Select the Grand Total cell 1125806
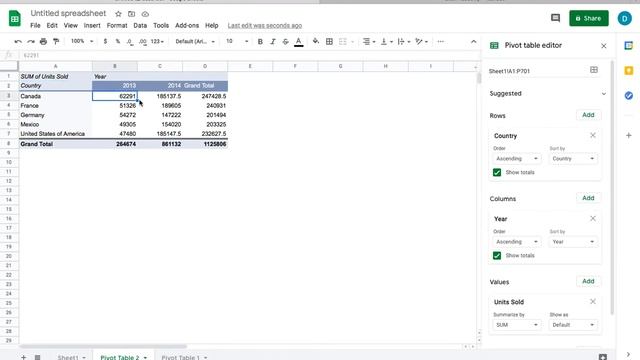Image resolution: width=640 pixels, height=360 pixels. 205,144
